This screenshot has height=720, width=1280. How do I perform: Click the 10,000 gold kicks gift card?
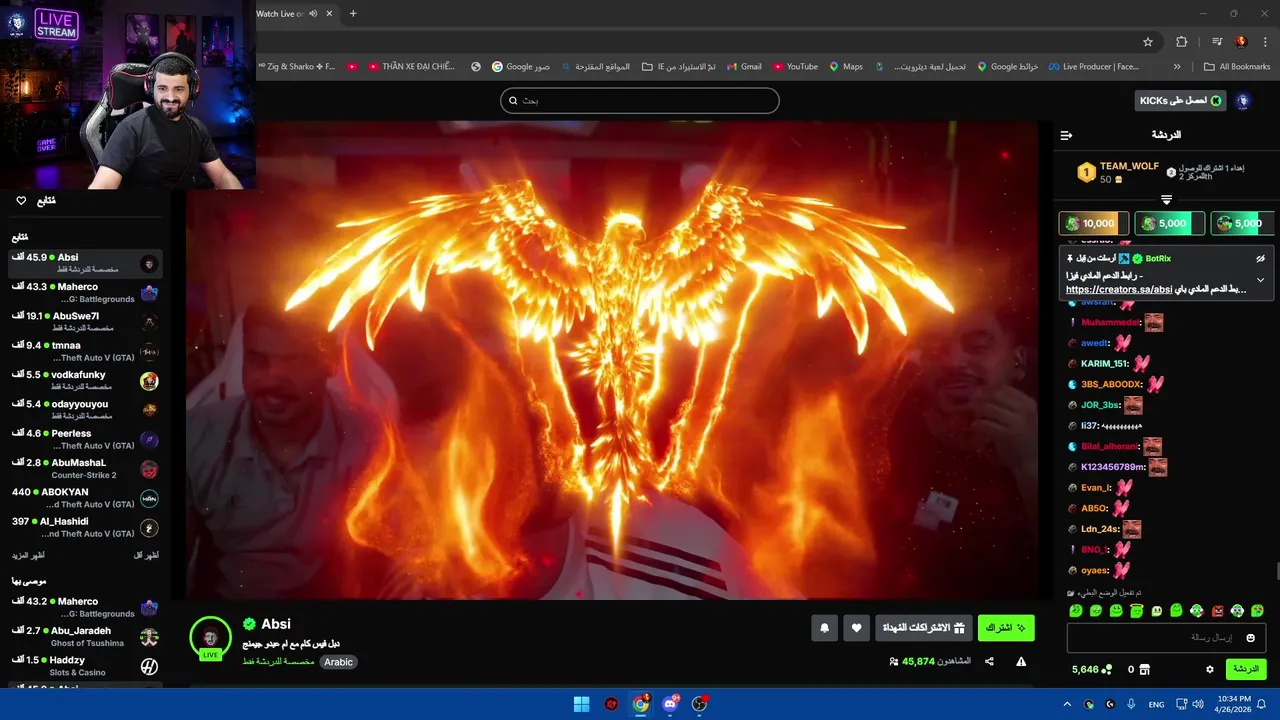(1094, 223)
